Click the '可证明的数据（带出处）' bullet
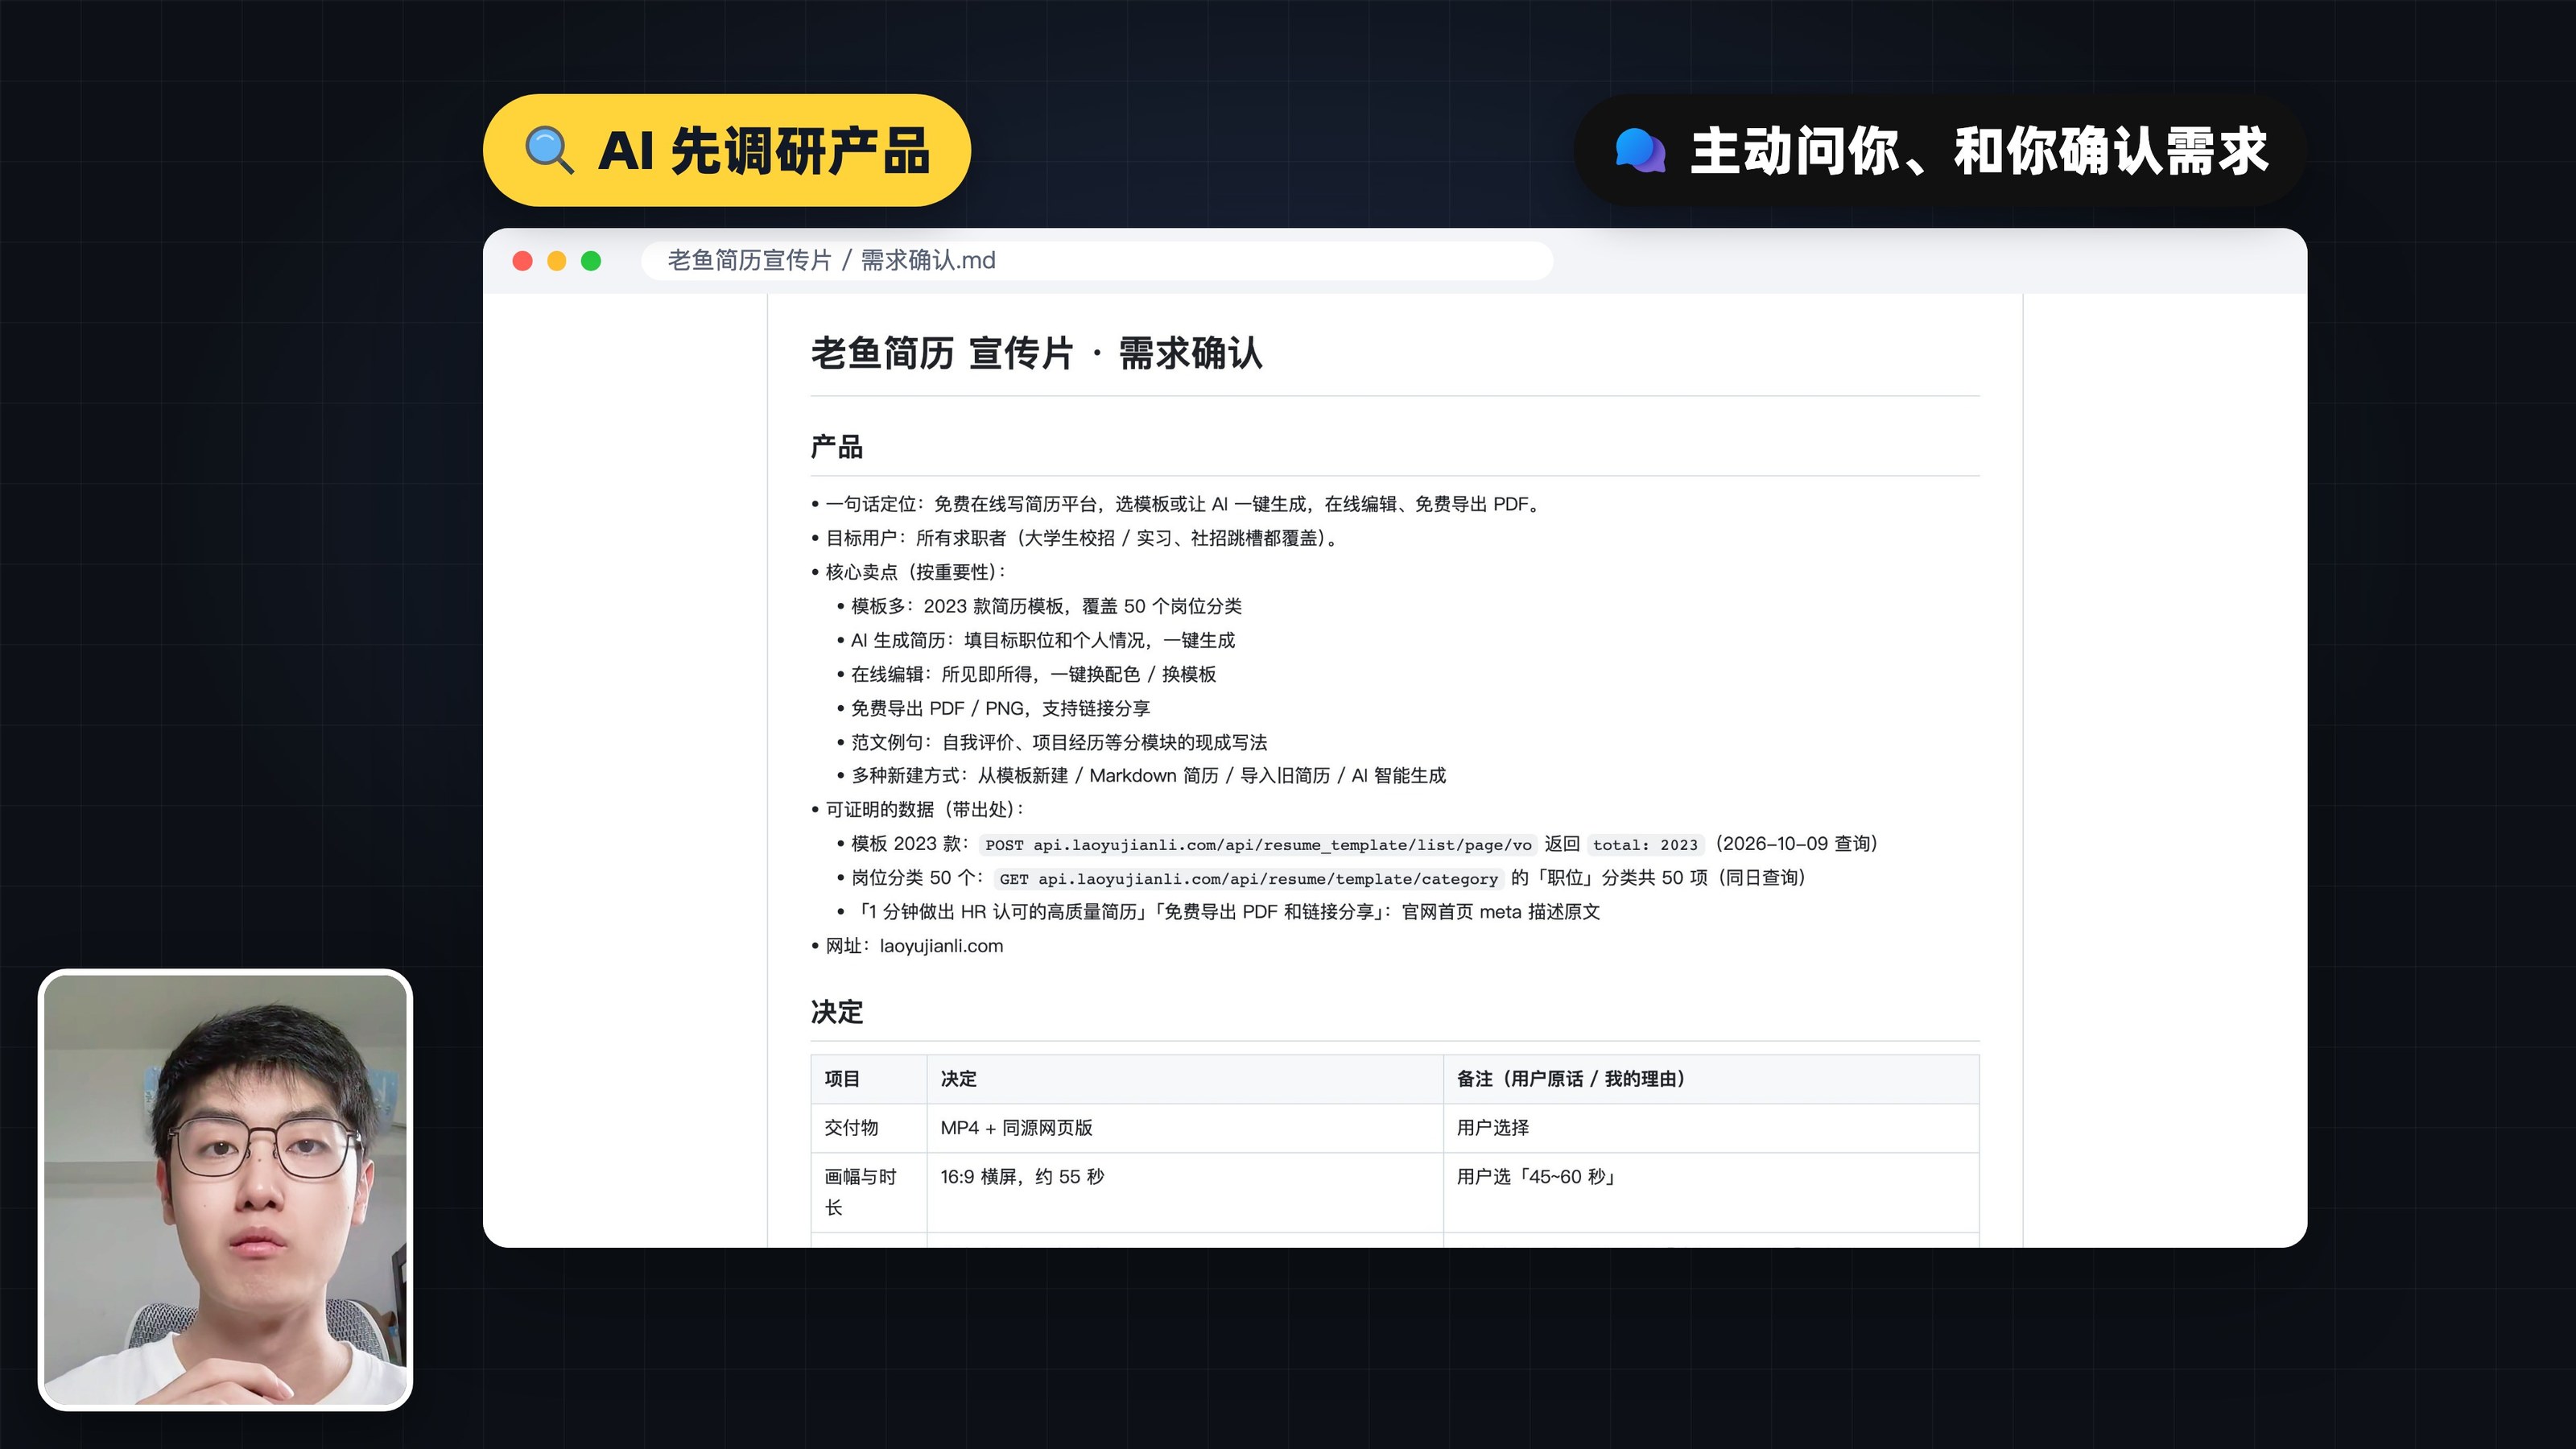 tap(918, 810)
